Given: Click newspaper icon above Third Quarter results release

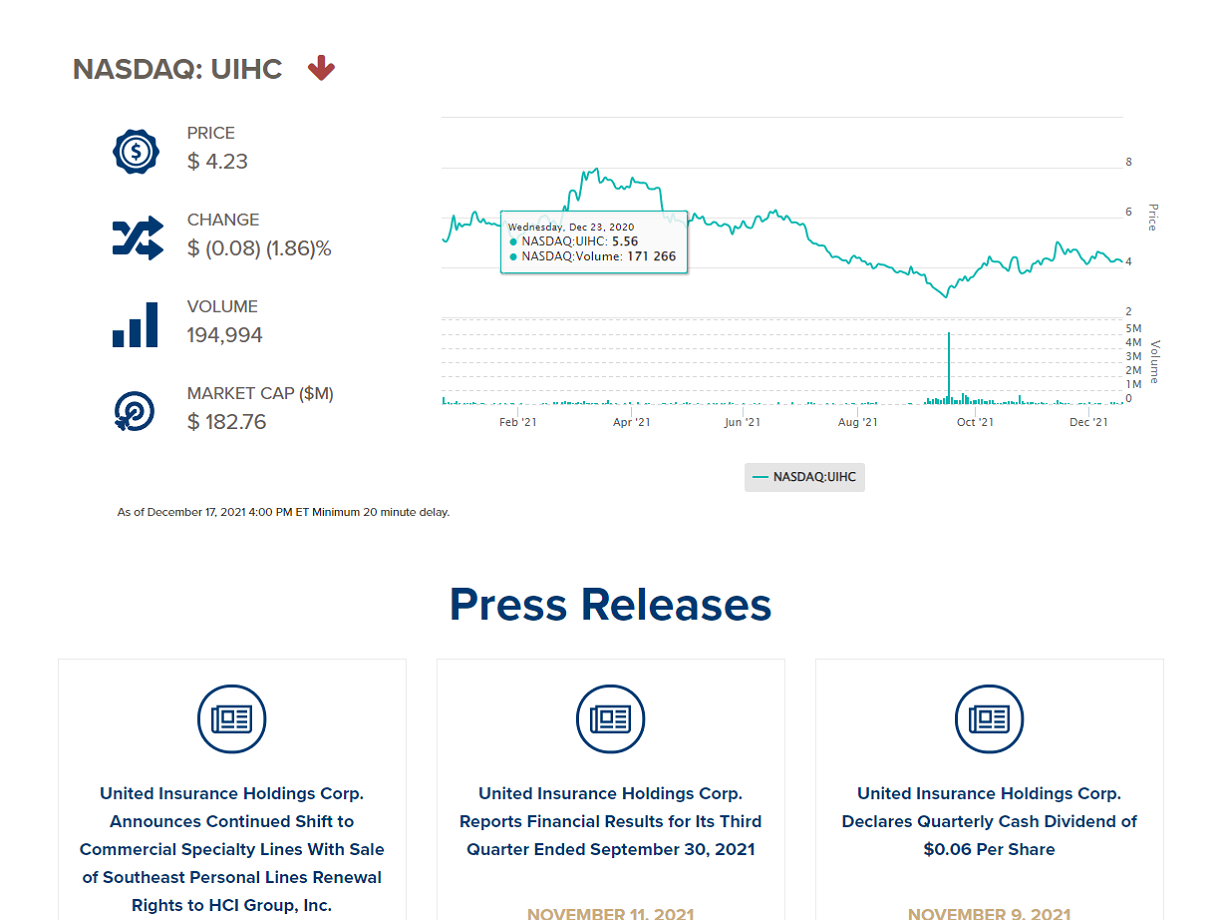Looking at the screenshot, I should pyautogui.click(x=610, y=719).
